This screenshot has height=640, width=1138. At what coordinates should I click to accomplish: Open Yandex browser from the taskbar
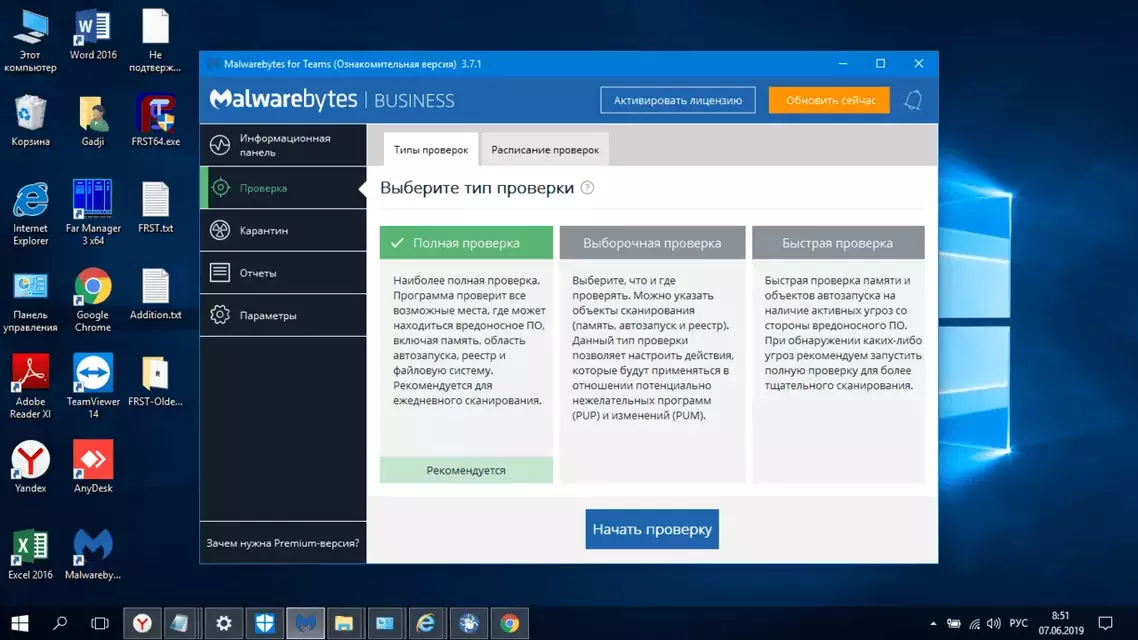[142, 623]
